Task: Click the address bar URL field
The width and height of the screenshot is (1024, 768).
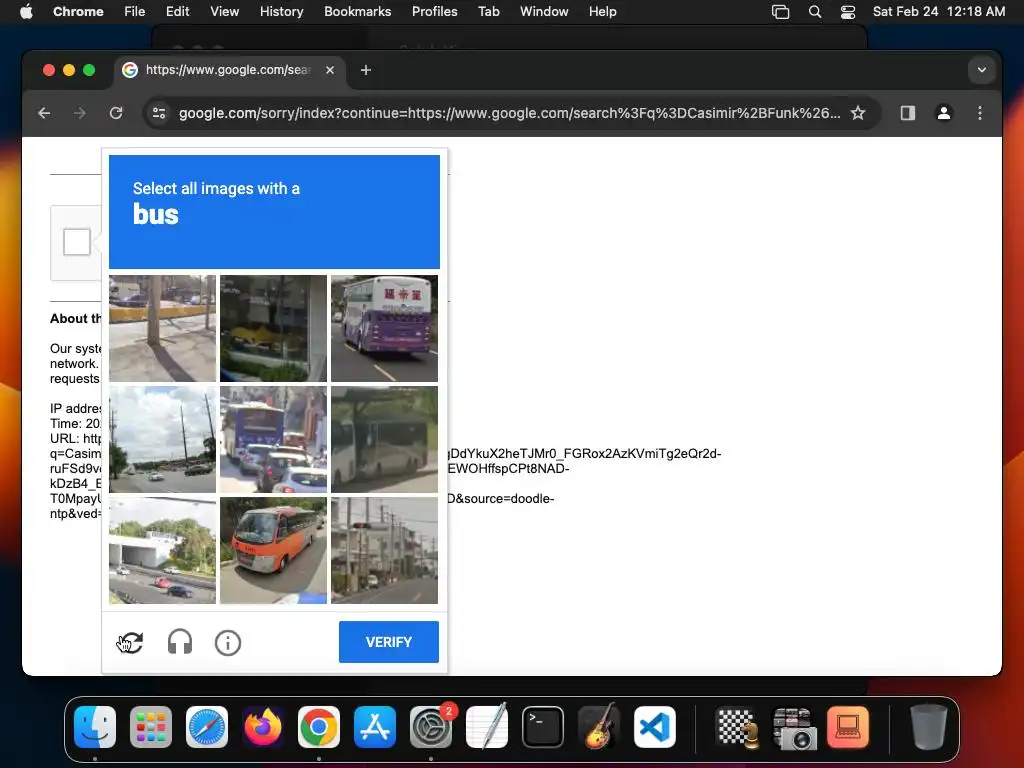Action: pos(509,113)
